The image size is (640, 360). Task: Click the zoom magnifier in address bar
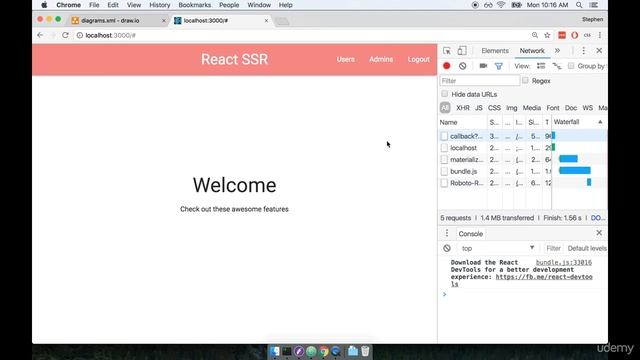tap(535, 35)
